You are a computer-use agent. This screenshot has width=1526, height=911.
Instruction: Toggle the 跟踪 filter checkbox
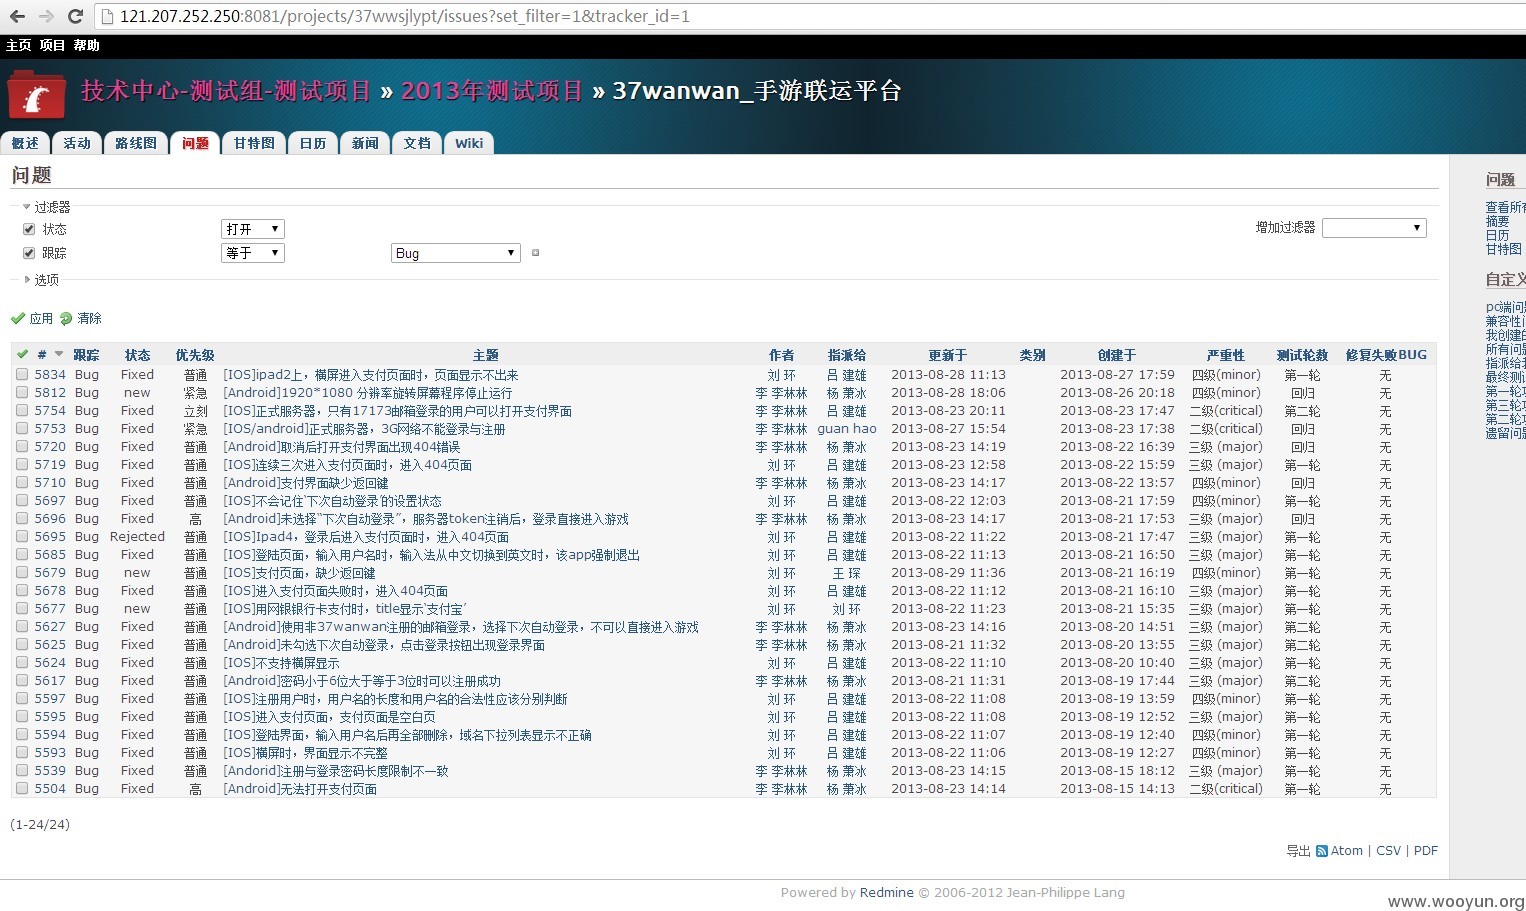click(x=29, y=253)
